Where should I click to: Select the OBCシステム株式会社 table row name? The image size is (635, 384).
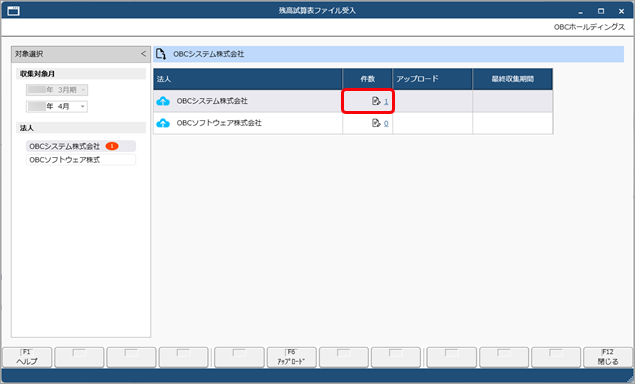click(212, 101)
